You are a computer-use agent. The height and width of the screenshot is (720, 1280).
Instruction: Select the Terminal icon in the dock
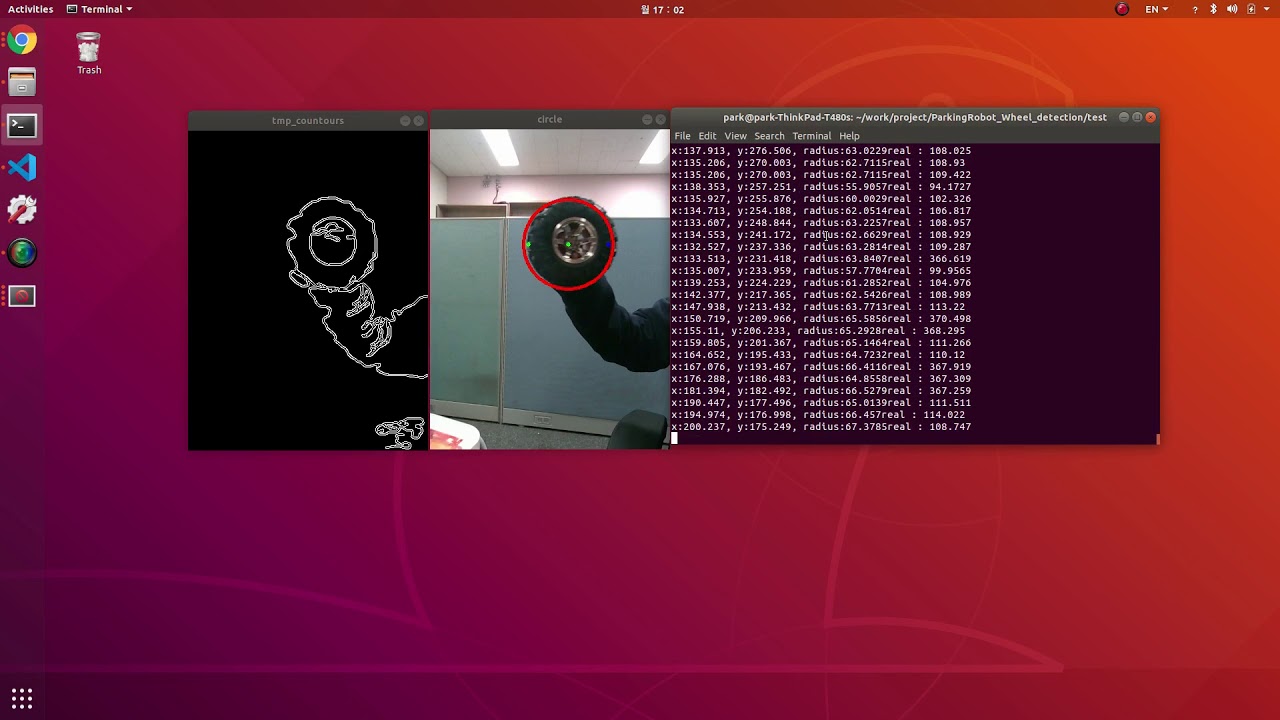point(22,125)
